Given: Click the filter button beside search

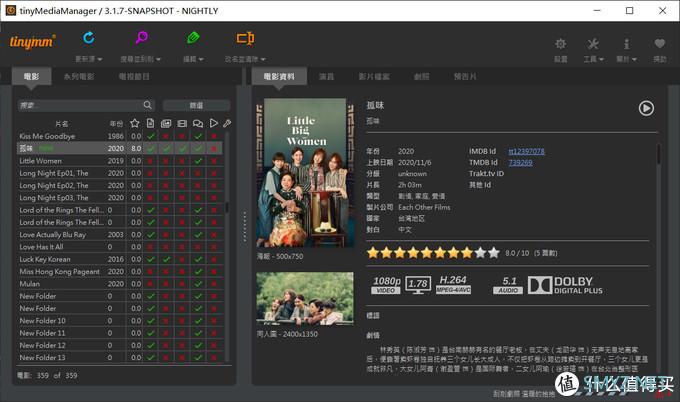Looking at the screenshot, I should pos(196,105).
